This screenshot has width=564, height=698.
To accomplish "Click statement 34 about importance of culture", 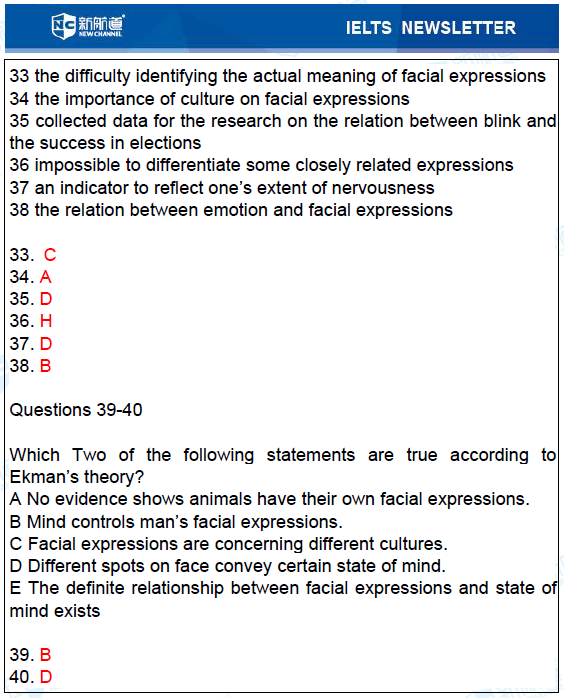I will [x=210, y=99].
